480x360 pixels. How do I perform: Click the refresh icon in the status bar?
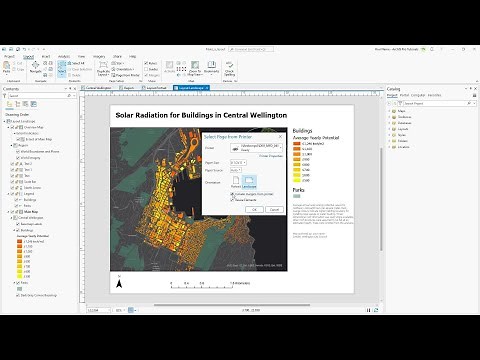376,310
